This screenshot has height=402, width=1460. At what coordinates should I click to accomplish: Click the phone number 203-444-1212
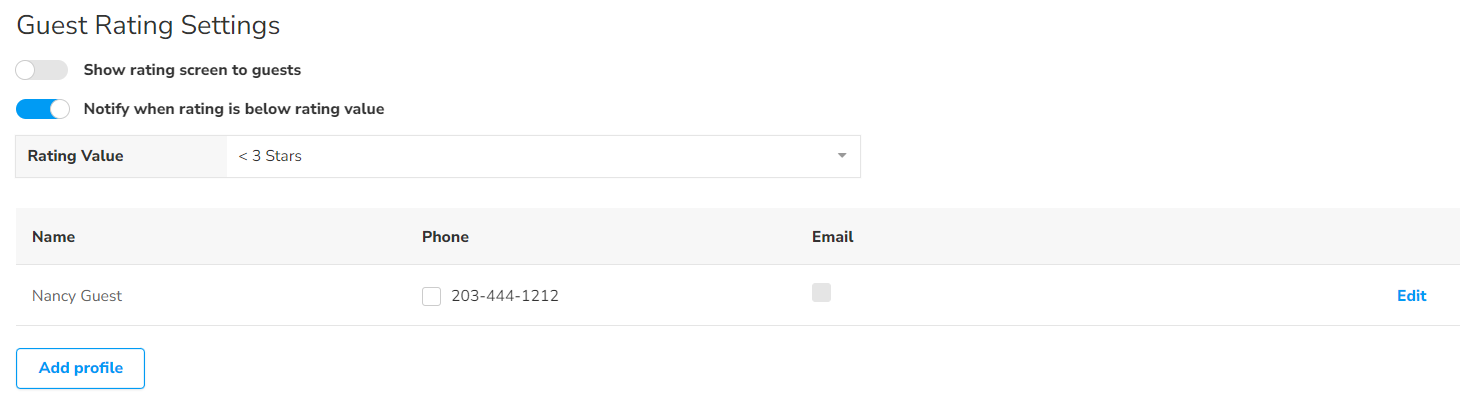point(505,296)
